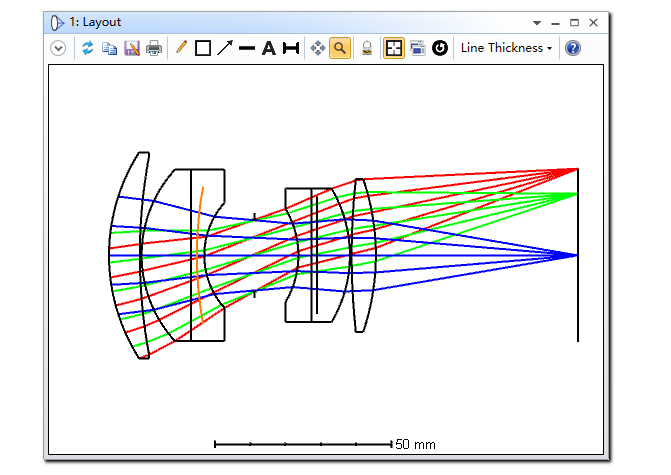671x475 pixels.
Task: Select the dimension measurement tool
Action: tap(291, 48)
